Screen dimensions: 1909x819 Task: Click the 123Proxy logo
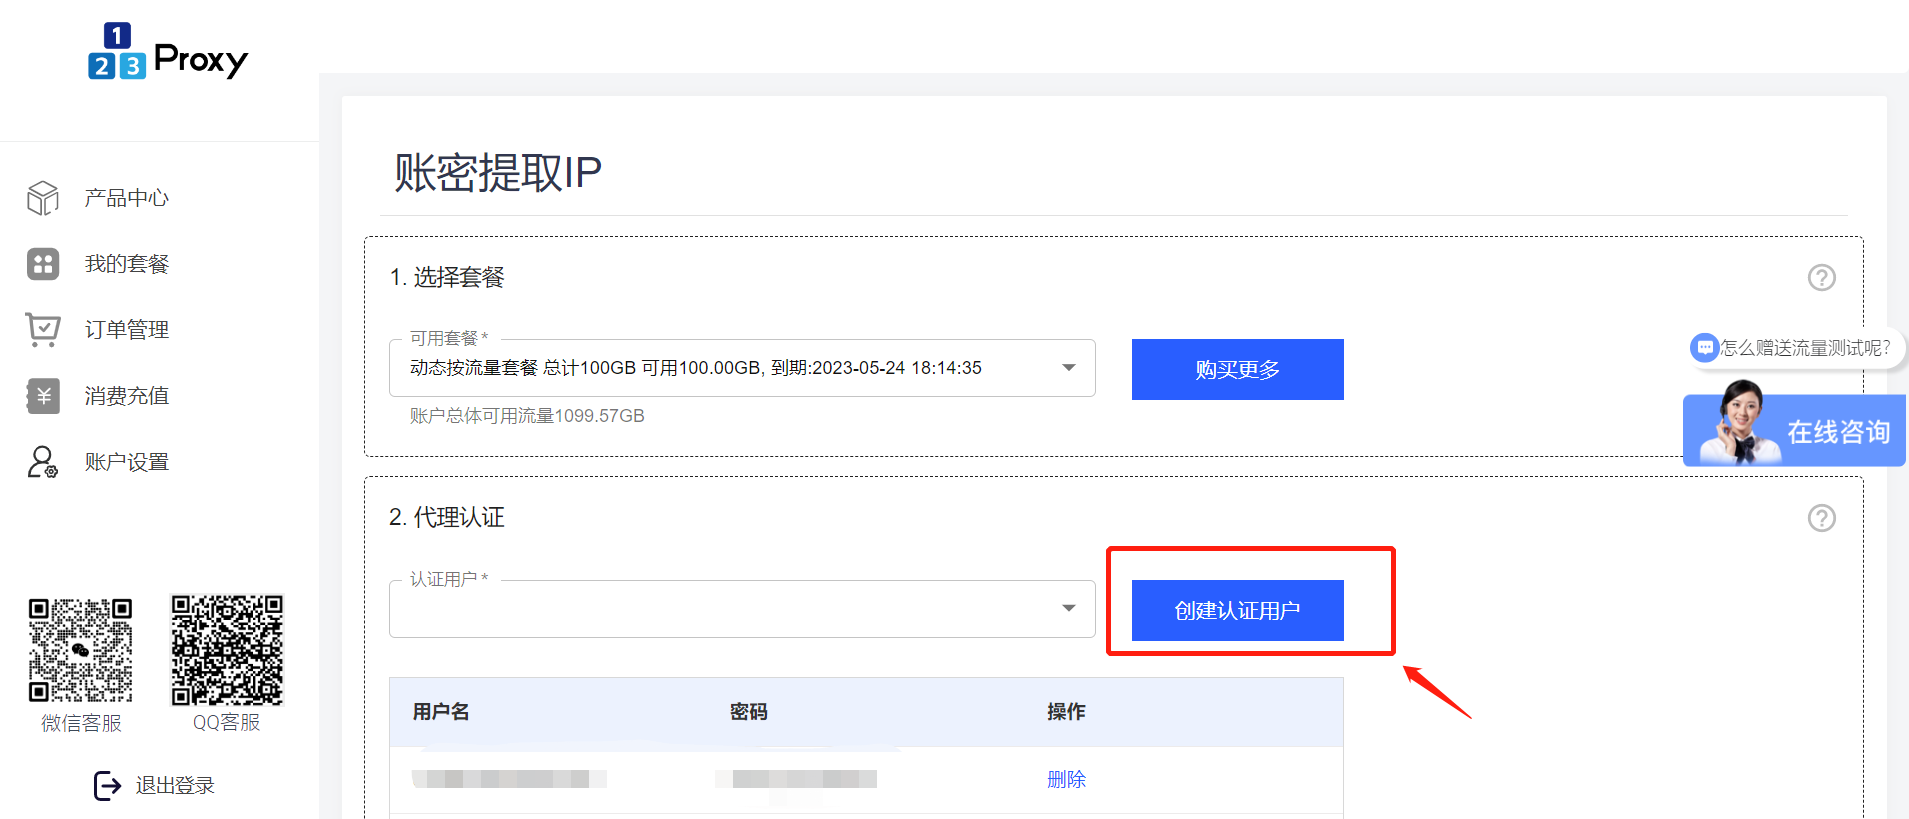tap(167, 52)
